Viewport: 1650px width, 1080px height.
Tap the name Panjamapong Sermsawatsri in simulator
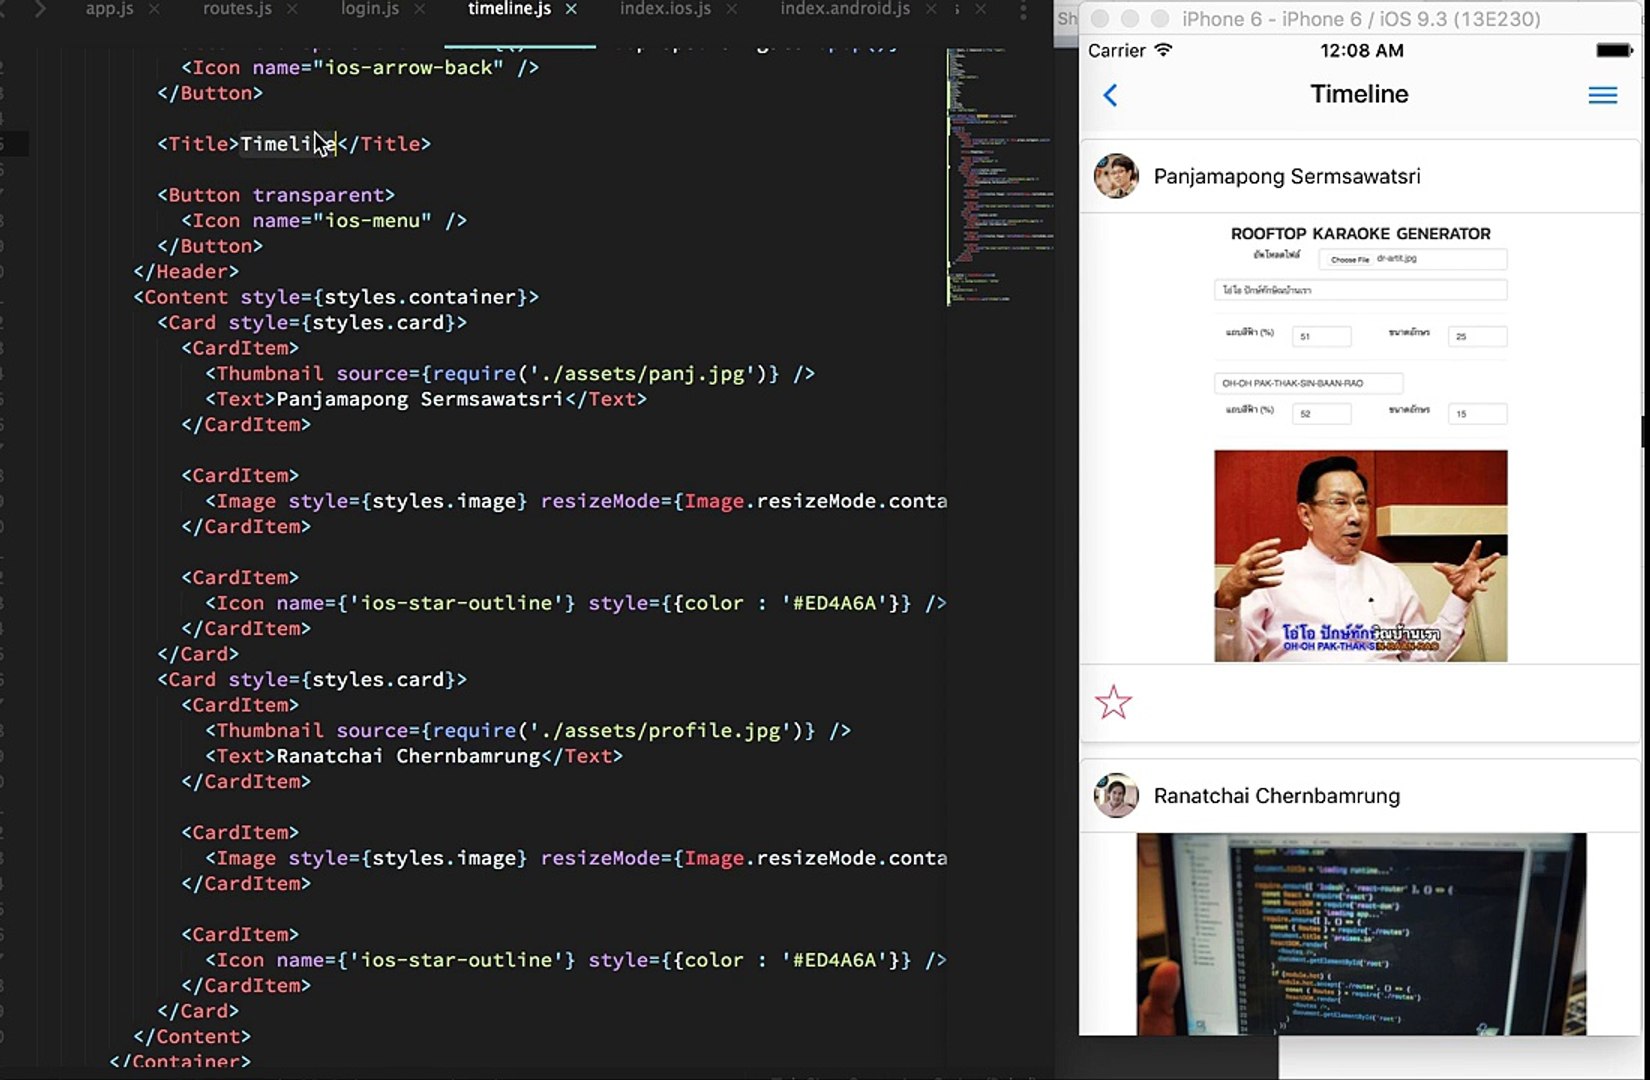tap(1287, 177)
